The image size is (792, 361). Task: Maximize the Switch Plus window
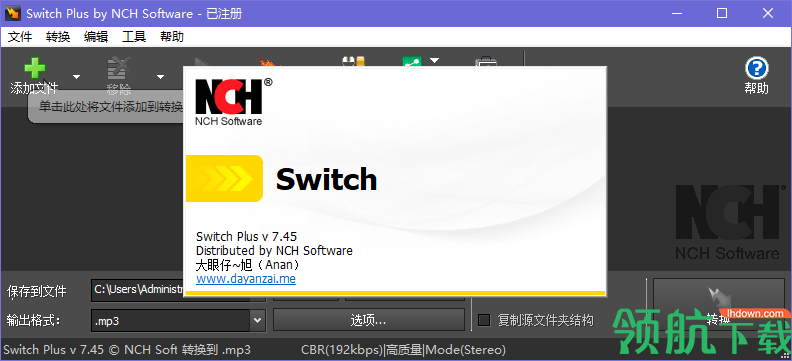(x=722, y=14)
